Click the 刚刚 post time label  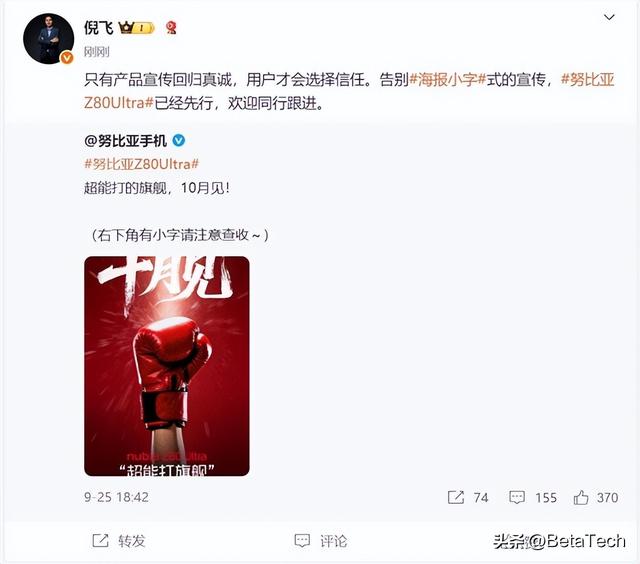point(97,52)
